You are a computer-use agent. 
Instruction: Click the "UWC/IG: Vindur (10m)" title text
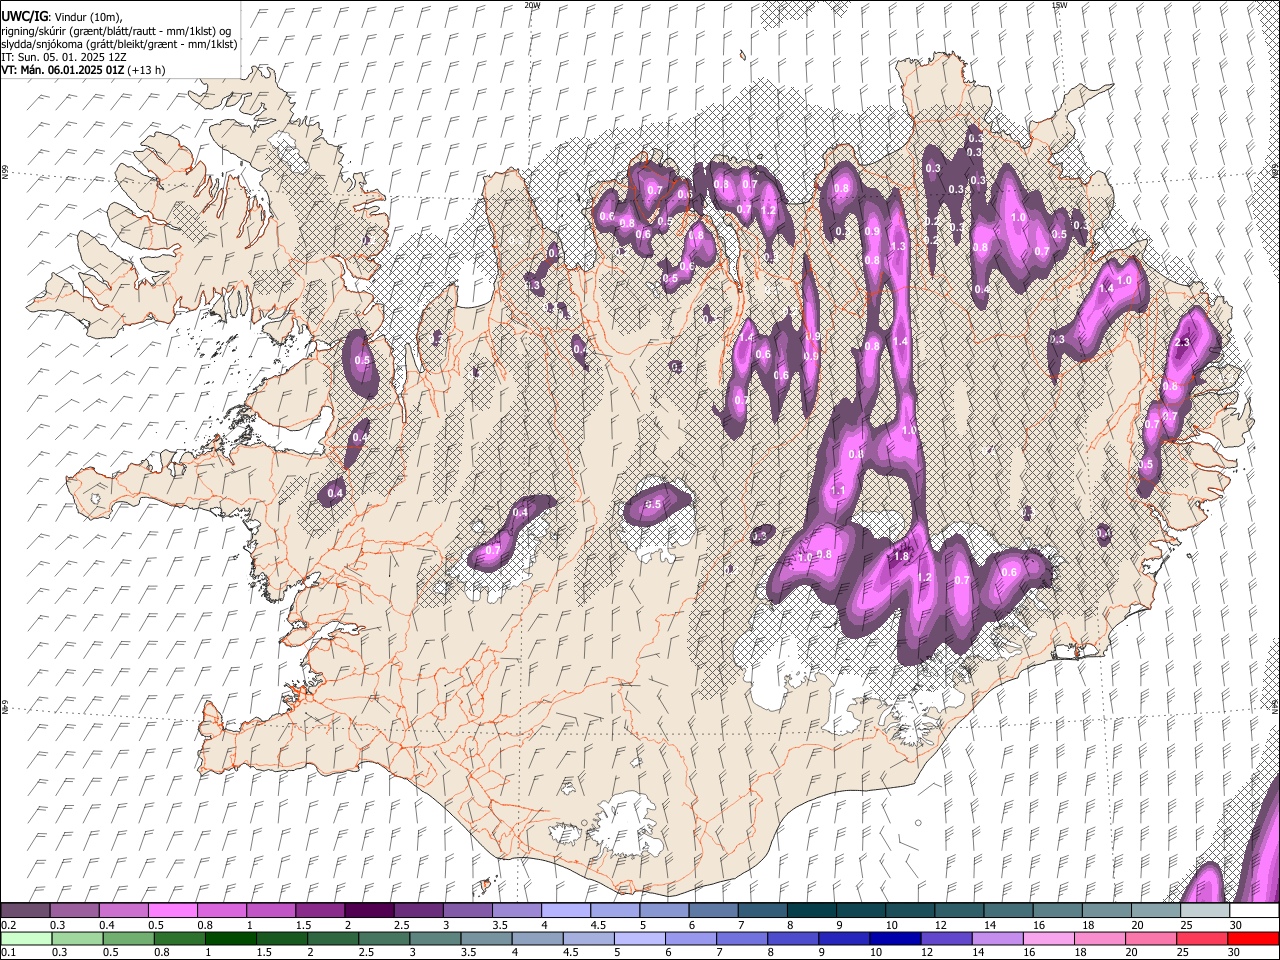pyautogui.click(x=62, y=17)
